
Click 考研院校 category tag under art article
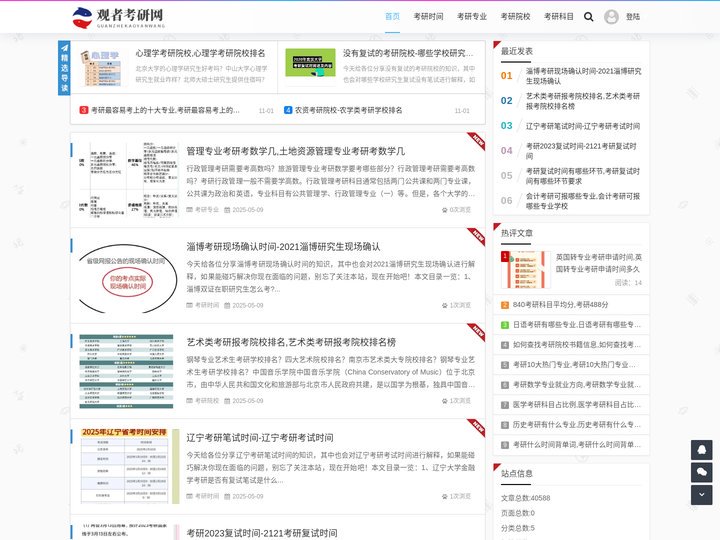point(207,401)
